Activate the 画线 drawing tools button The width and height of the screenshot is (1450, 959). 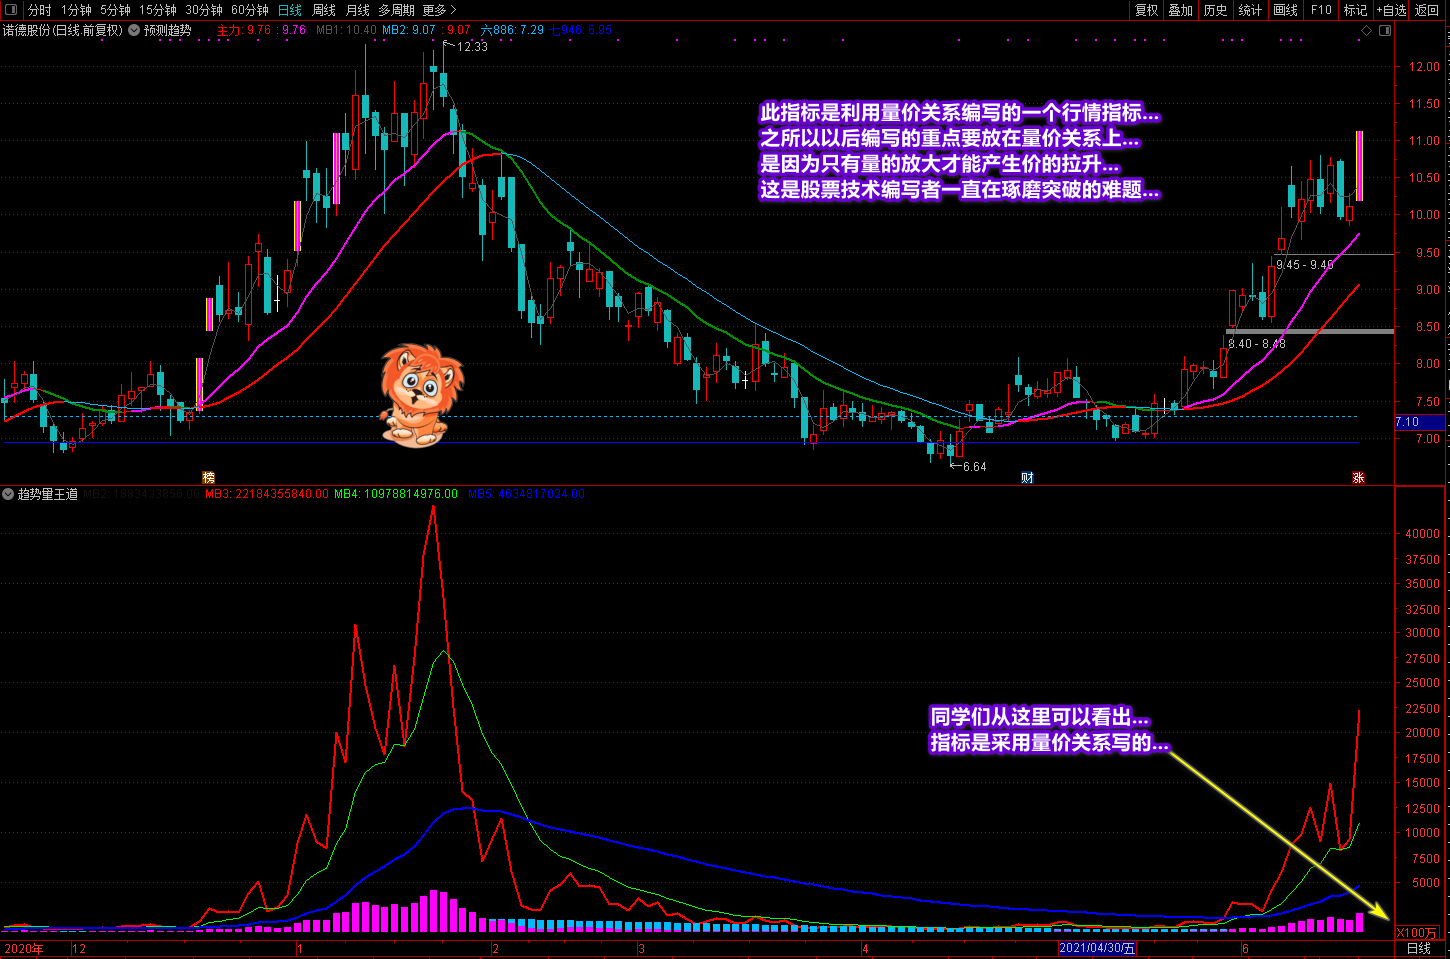click(1286, 10)
